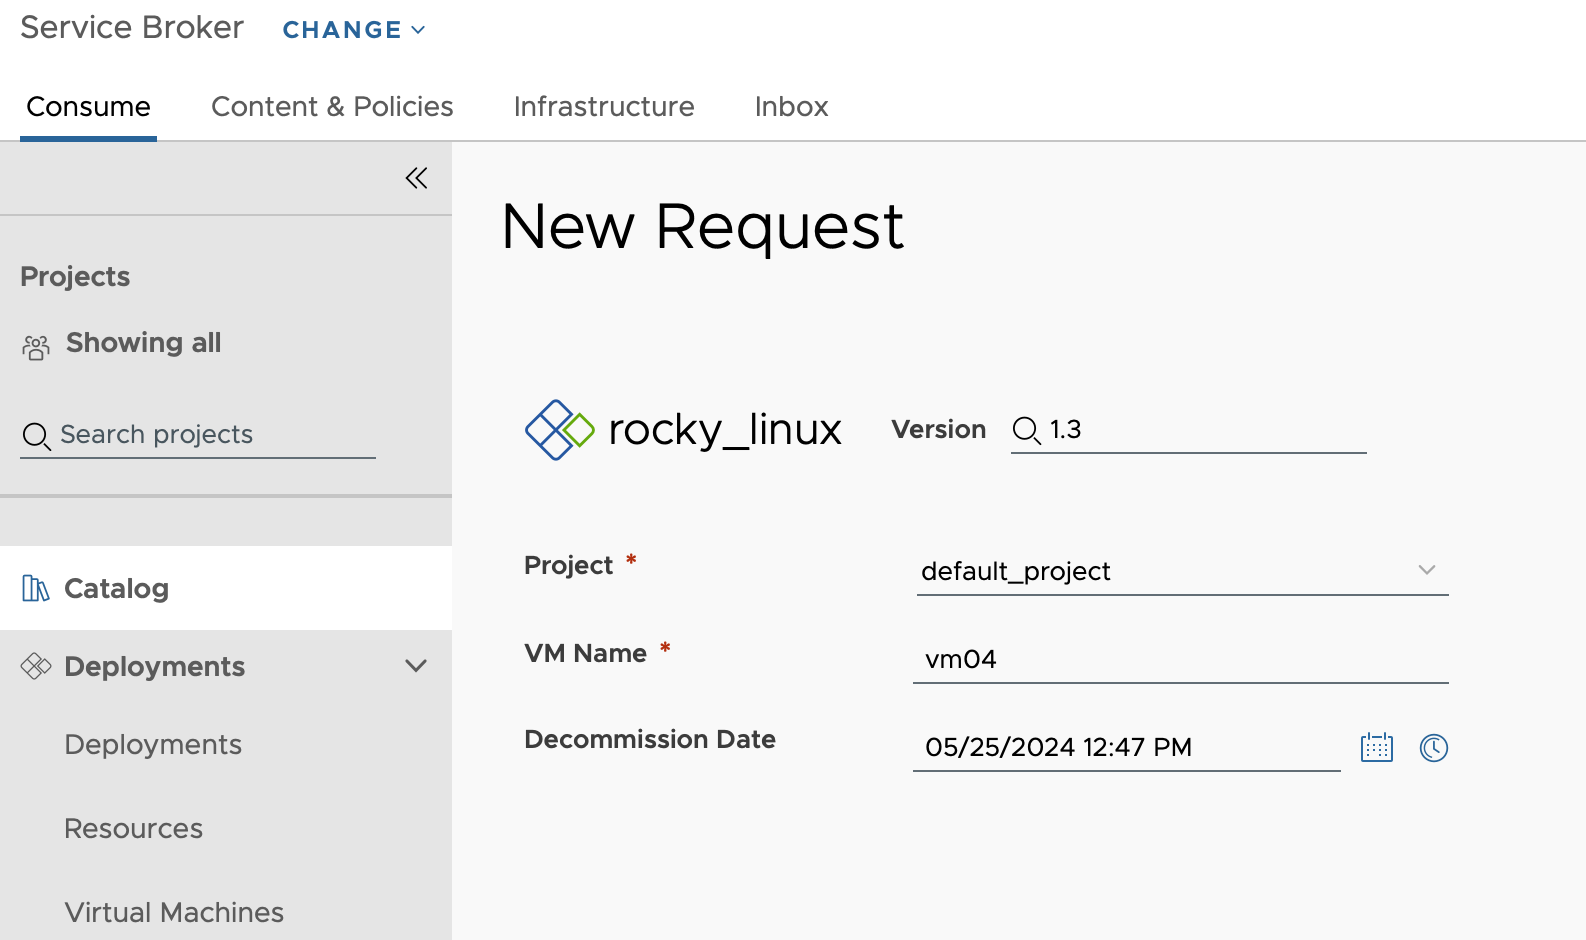The image size is (1586, 940).
Task: Click the Version search magnifier icon
Action: pos(1027,430)
